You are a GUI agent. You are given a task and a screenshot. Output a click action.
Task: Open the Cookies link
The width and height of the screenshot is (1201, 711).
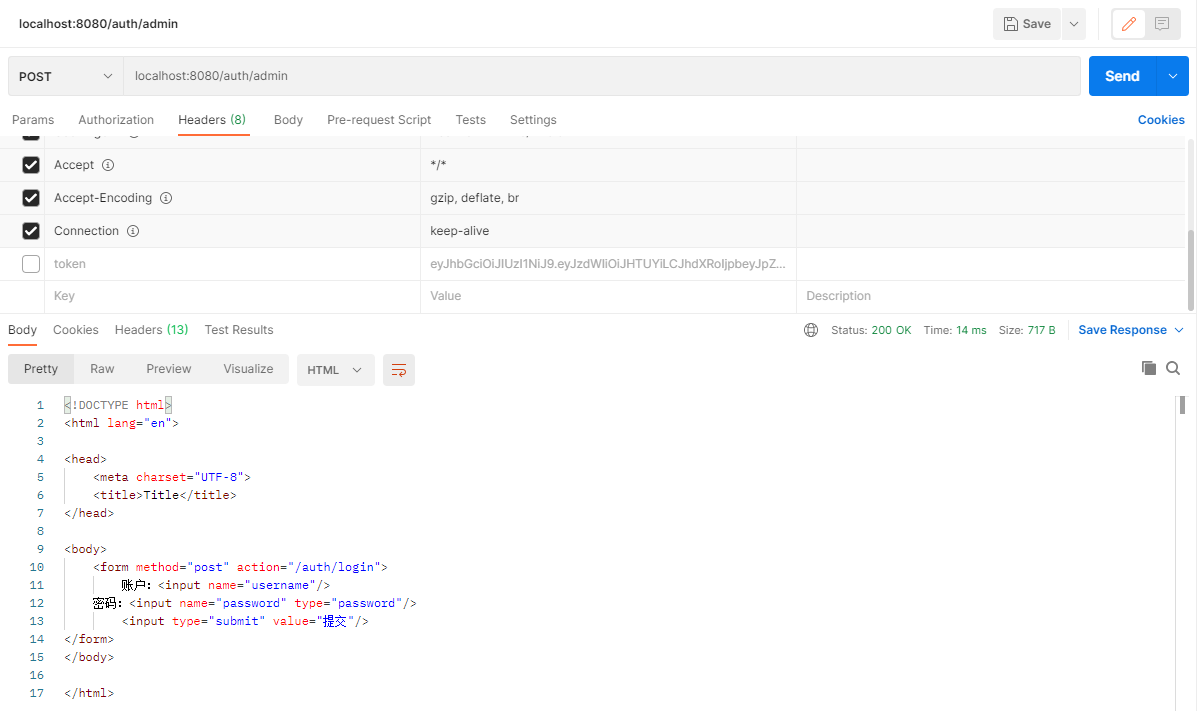(x=1160, y=120)
